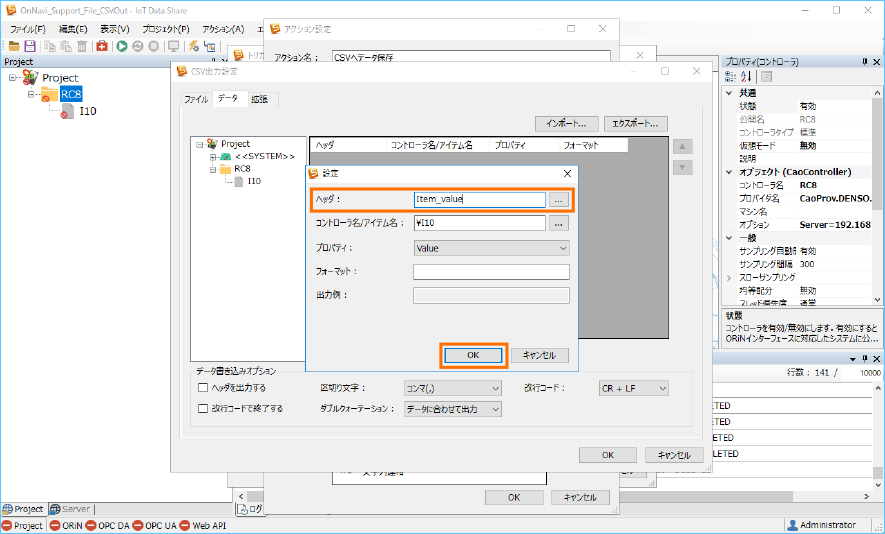Click the monitor display toolbar icon
This screenshot has width=885, height=534.
pyautogui.click(x=173, y=46)
